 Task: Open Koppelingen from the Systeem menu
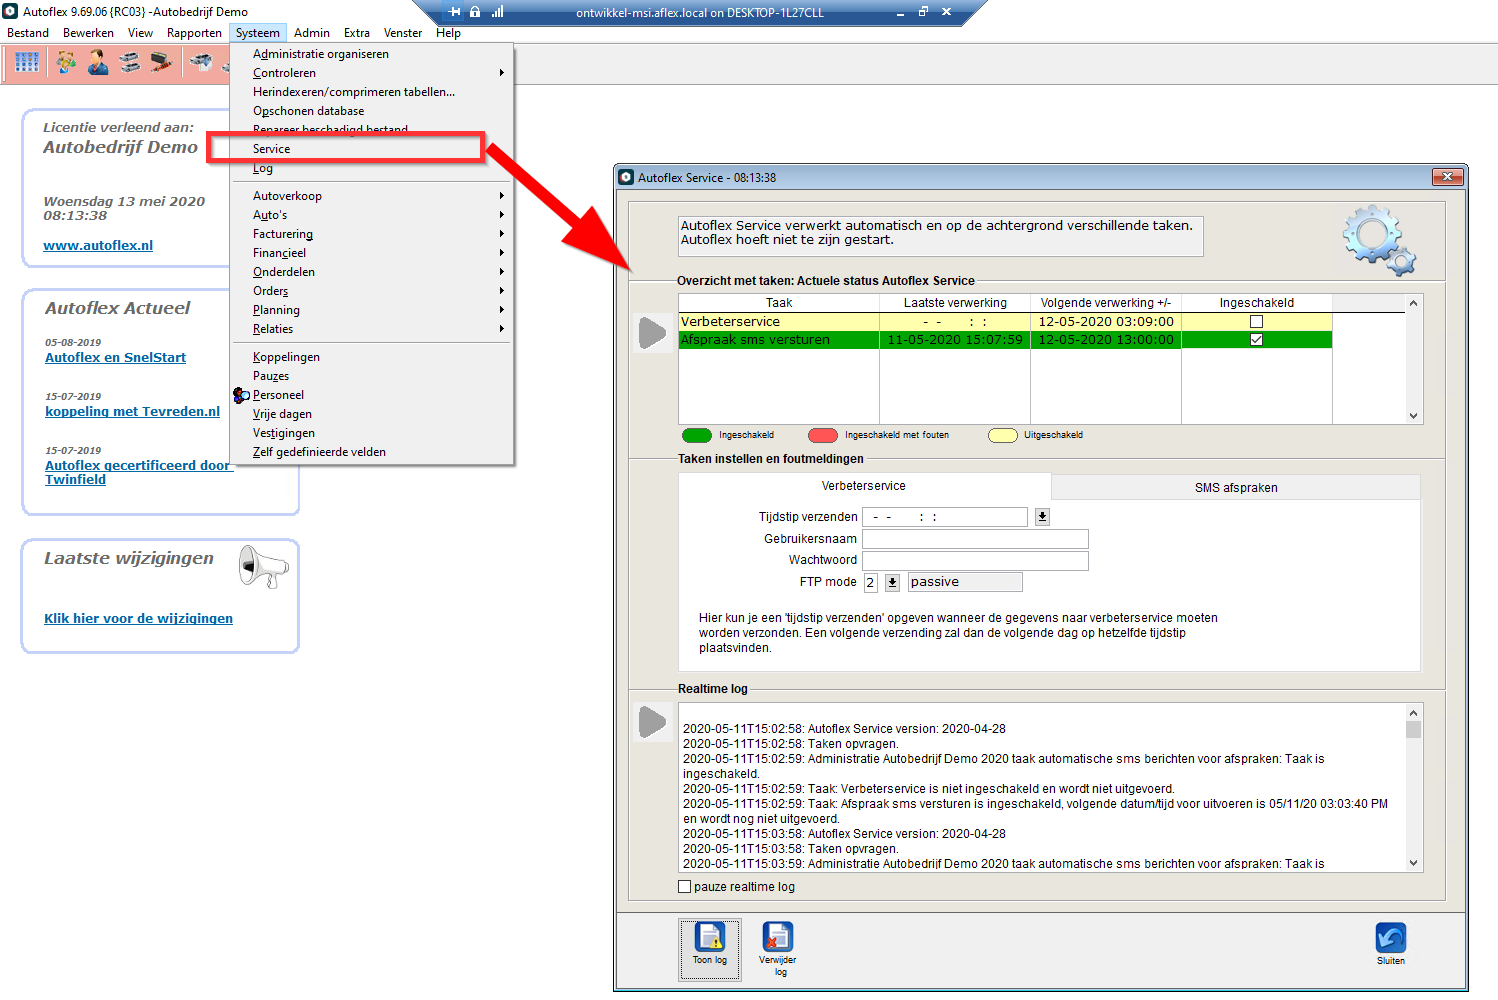pos(373,357)
